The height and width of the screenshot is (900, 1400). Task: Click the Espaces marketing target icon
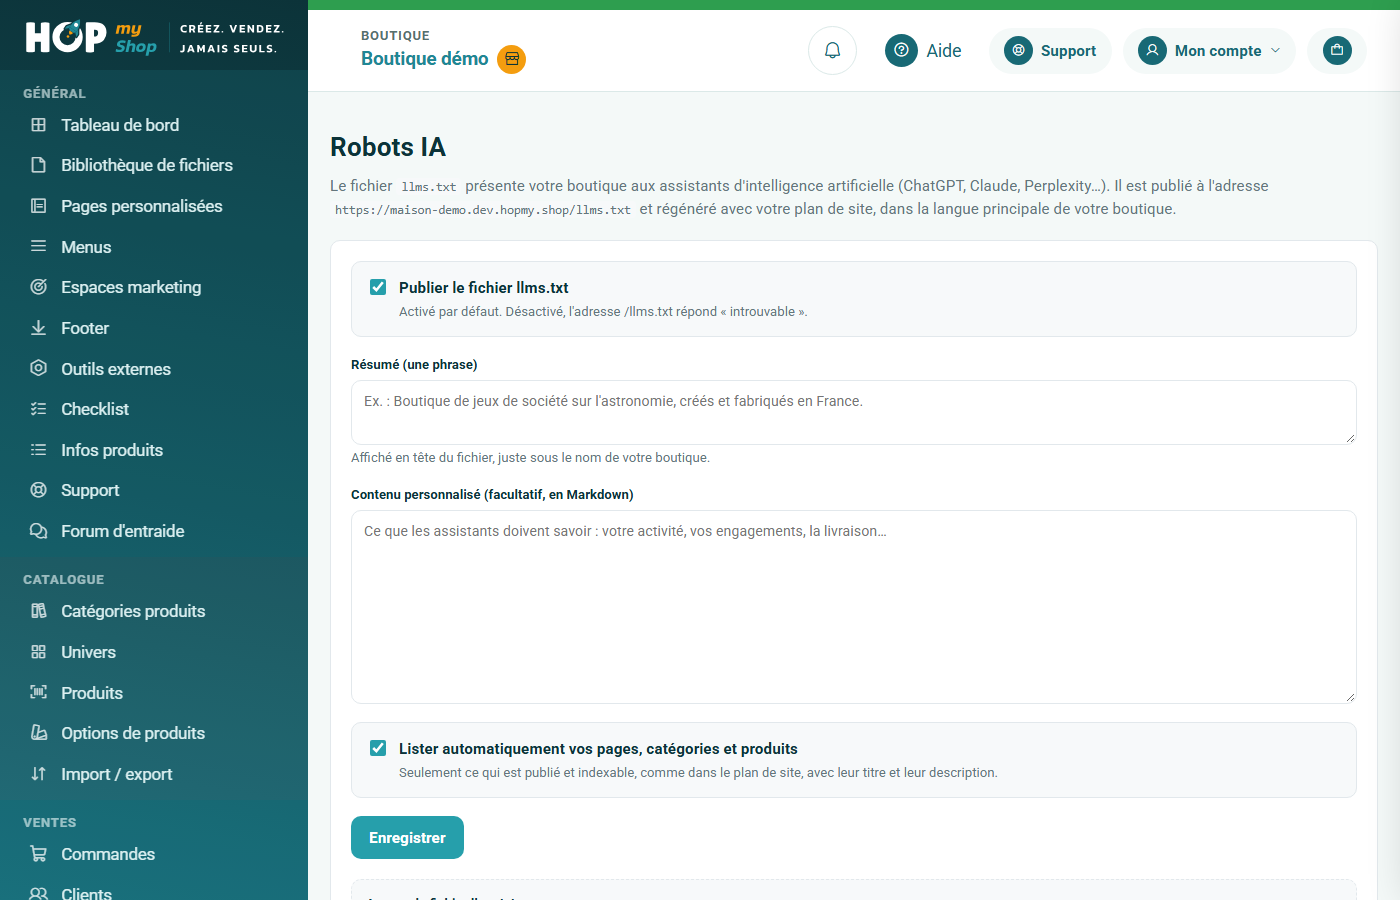(38, 287)
